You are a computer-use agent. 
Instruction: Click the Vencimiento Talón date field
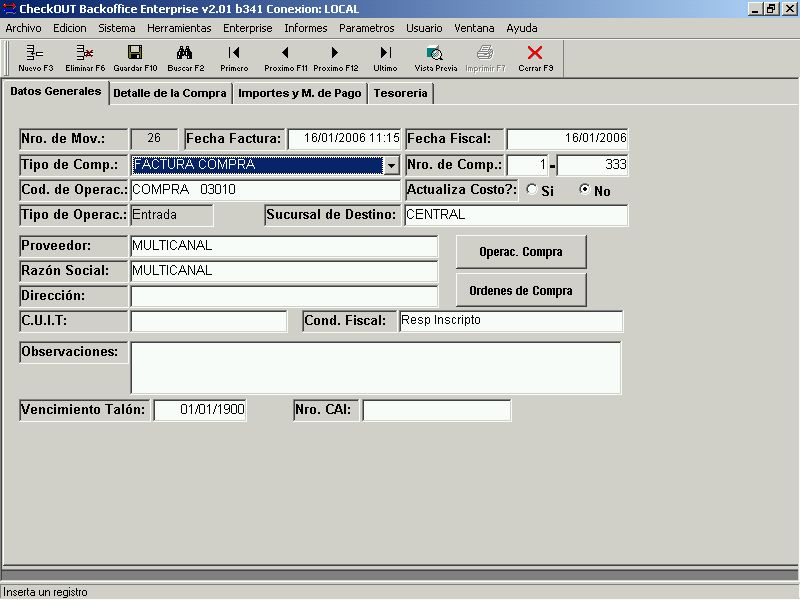[x=200, y=410]
